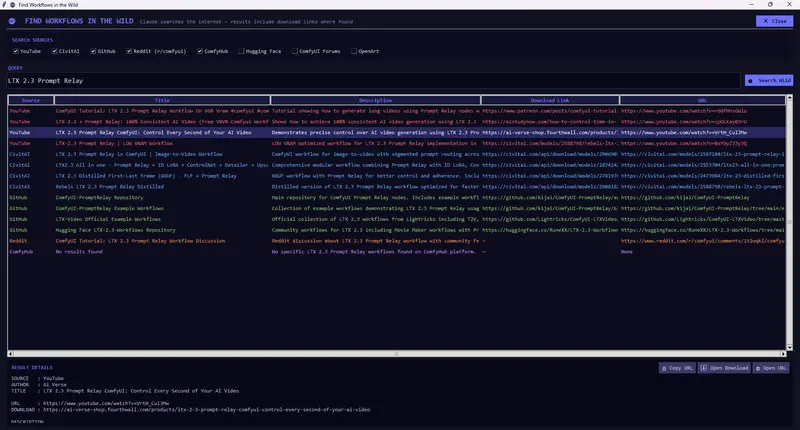Click the query field containing LTX 2.3 Prompt Relay

[x=373, y=81]
